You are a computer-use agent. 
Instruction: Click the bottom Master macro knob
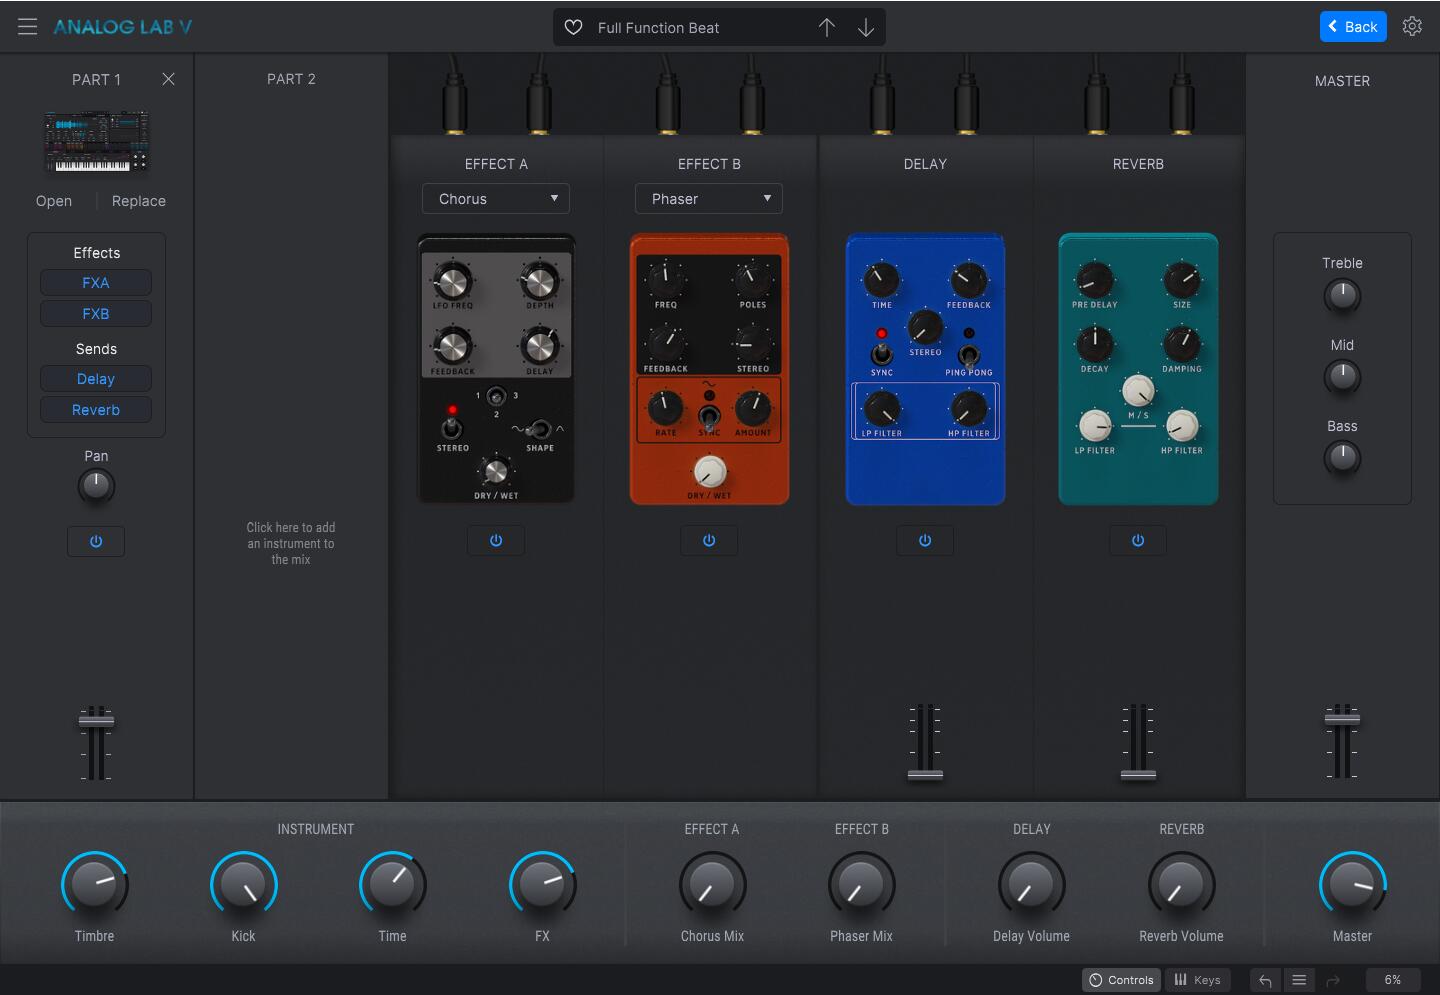coord(1352,885)
